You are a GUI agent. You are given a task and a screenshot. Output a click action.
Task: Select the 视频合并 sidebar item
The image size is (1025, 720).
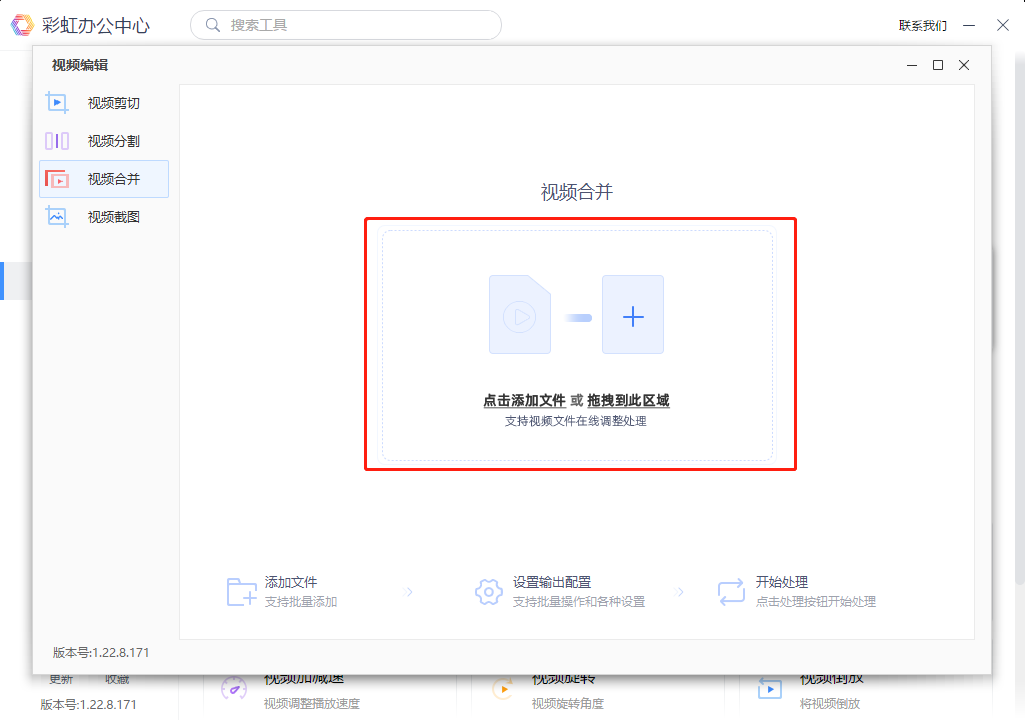[x=104, y=179]
